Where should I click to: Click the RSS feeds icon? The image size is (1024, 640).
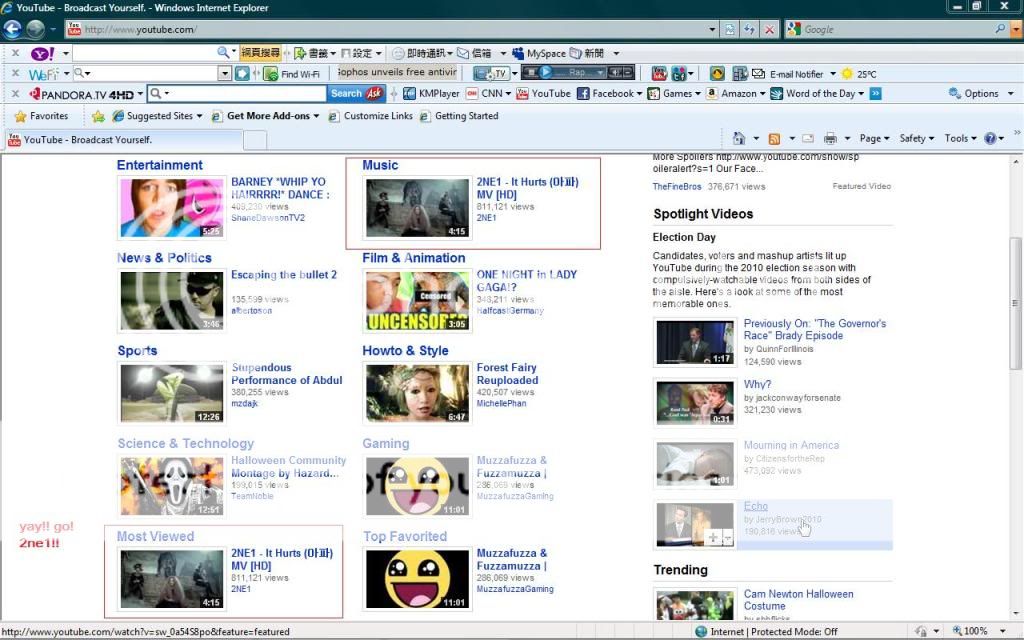click(x=773, y=139)
